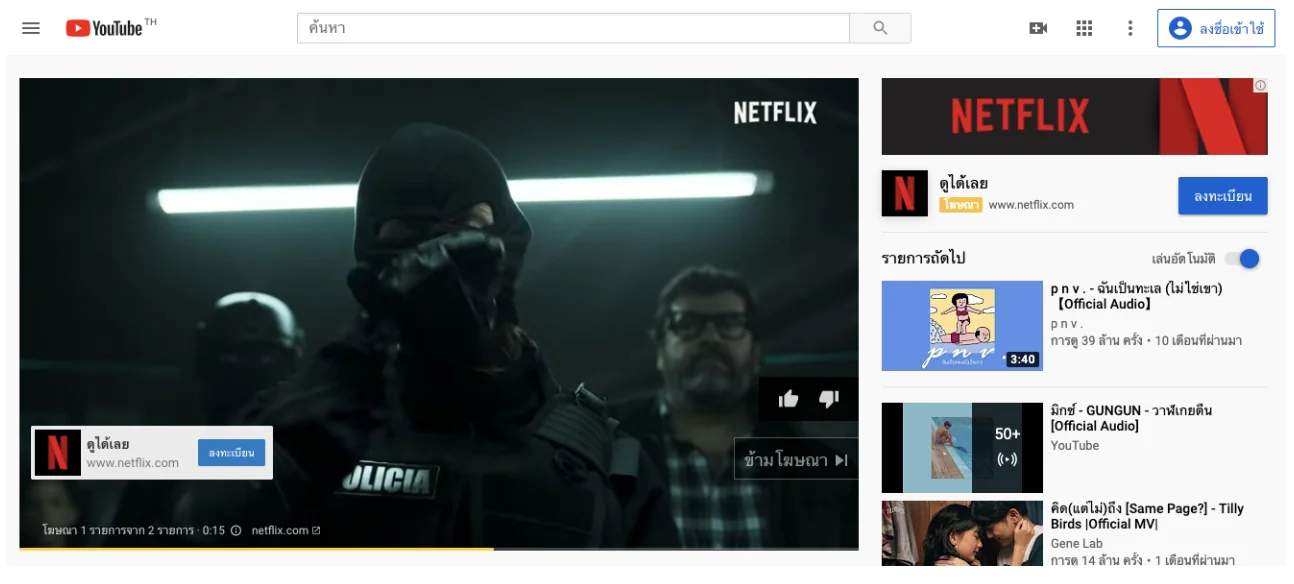Focus the ค้นหา search field
The height and width of the screenshot is (584, 1294).
[573, 28]
